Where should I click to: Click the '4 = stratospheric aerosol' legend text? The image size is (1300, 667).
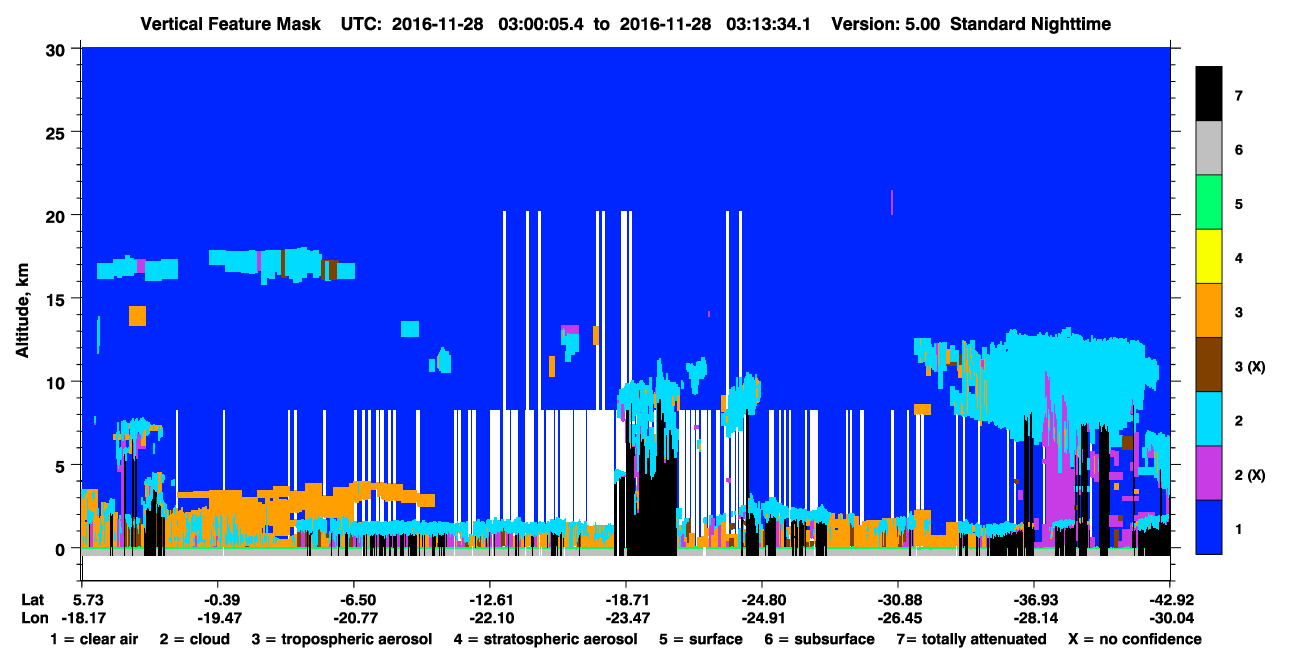point(545,639)
